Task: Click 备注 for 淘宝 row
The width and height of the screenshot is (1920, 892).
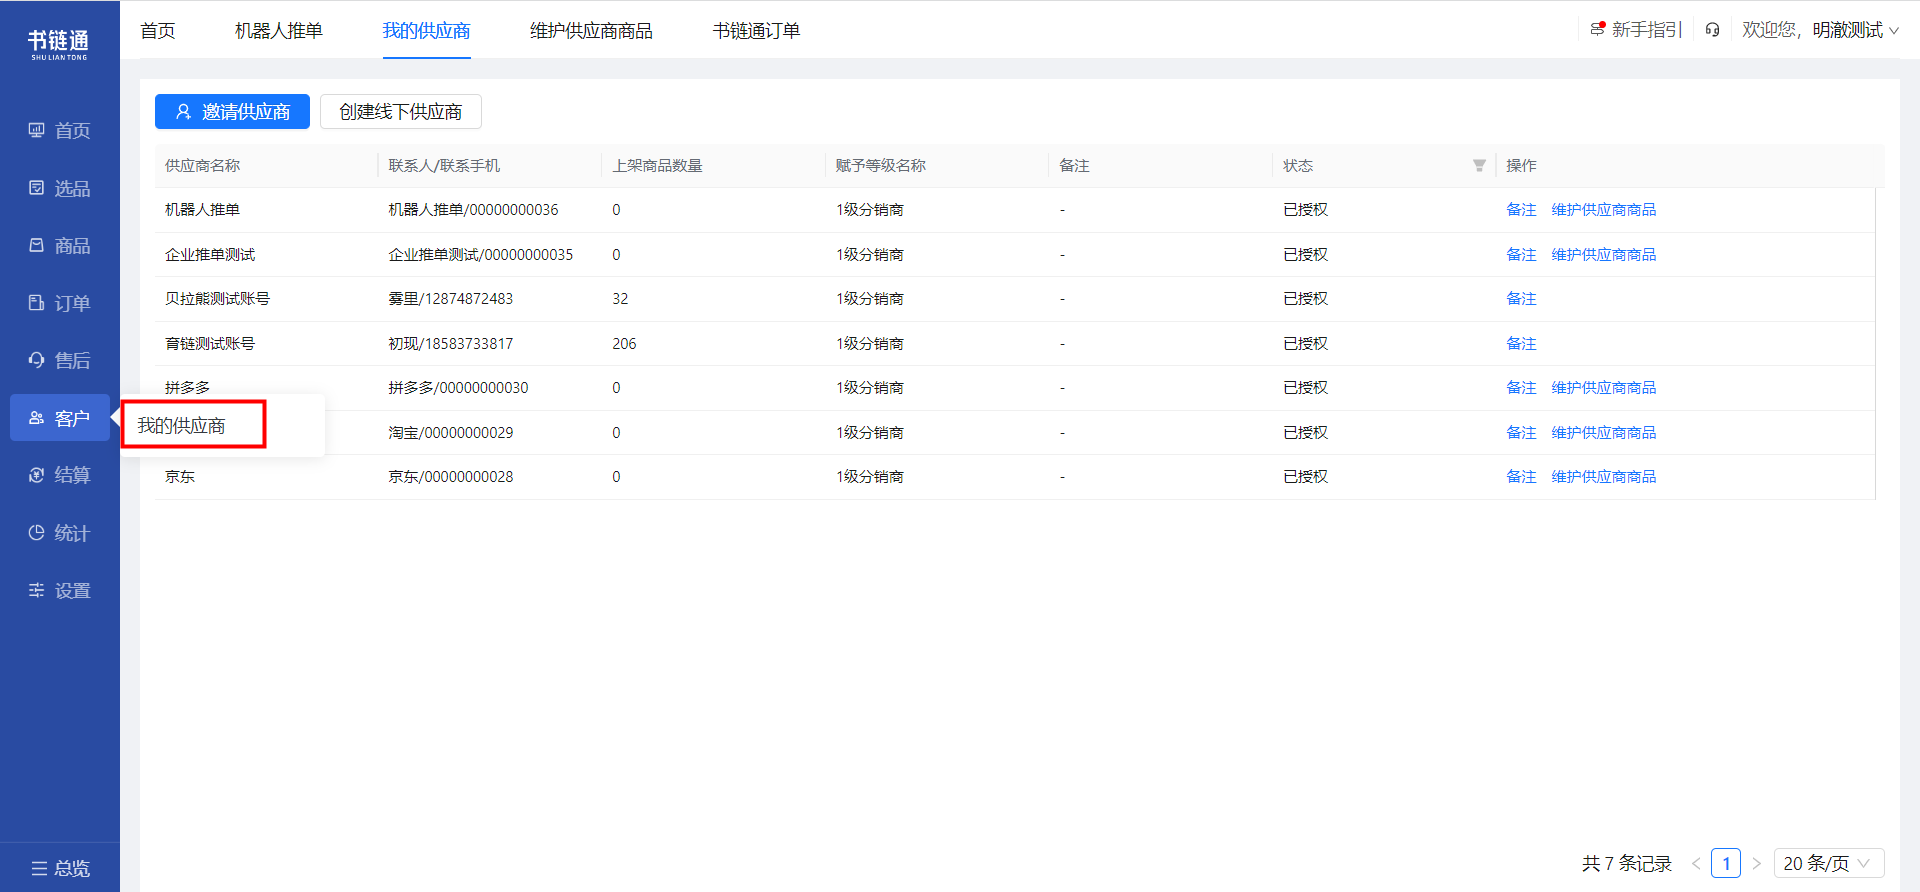Action: pyautogui.click(x=1521, y=433)
